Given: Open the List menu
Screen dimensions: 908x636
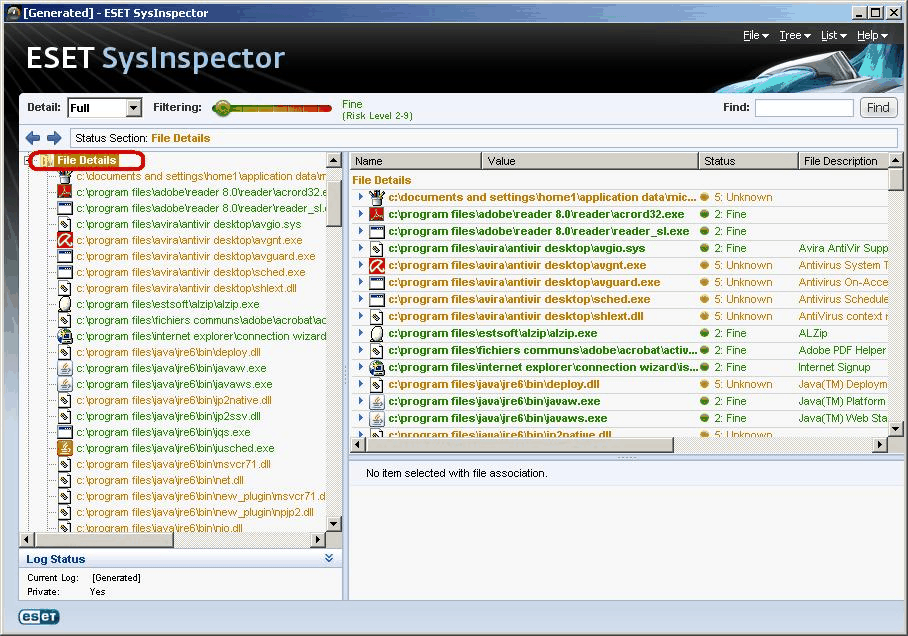Looking at the screenshot, I should [833, 35].
